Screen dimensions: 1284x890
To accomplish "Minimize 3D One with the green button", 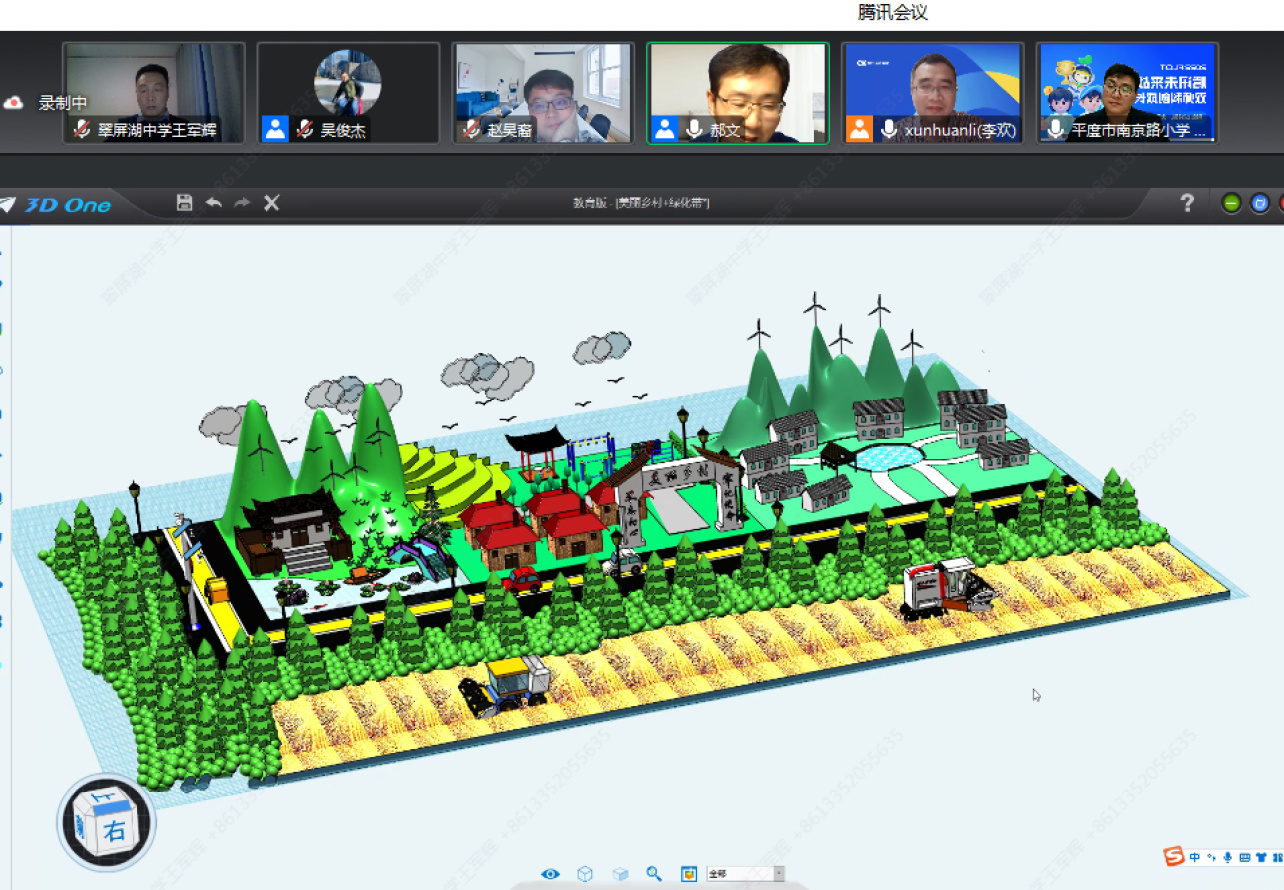I will click(1232, 203).
